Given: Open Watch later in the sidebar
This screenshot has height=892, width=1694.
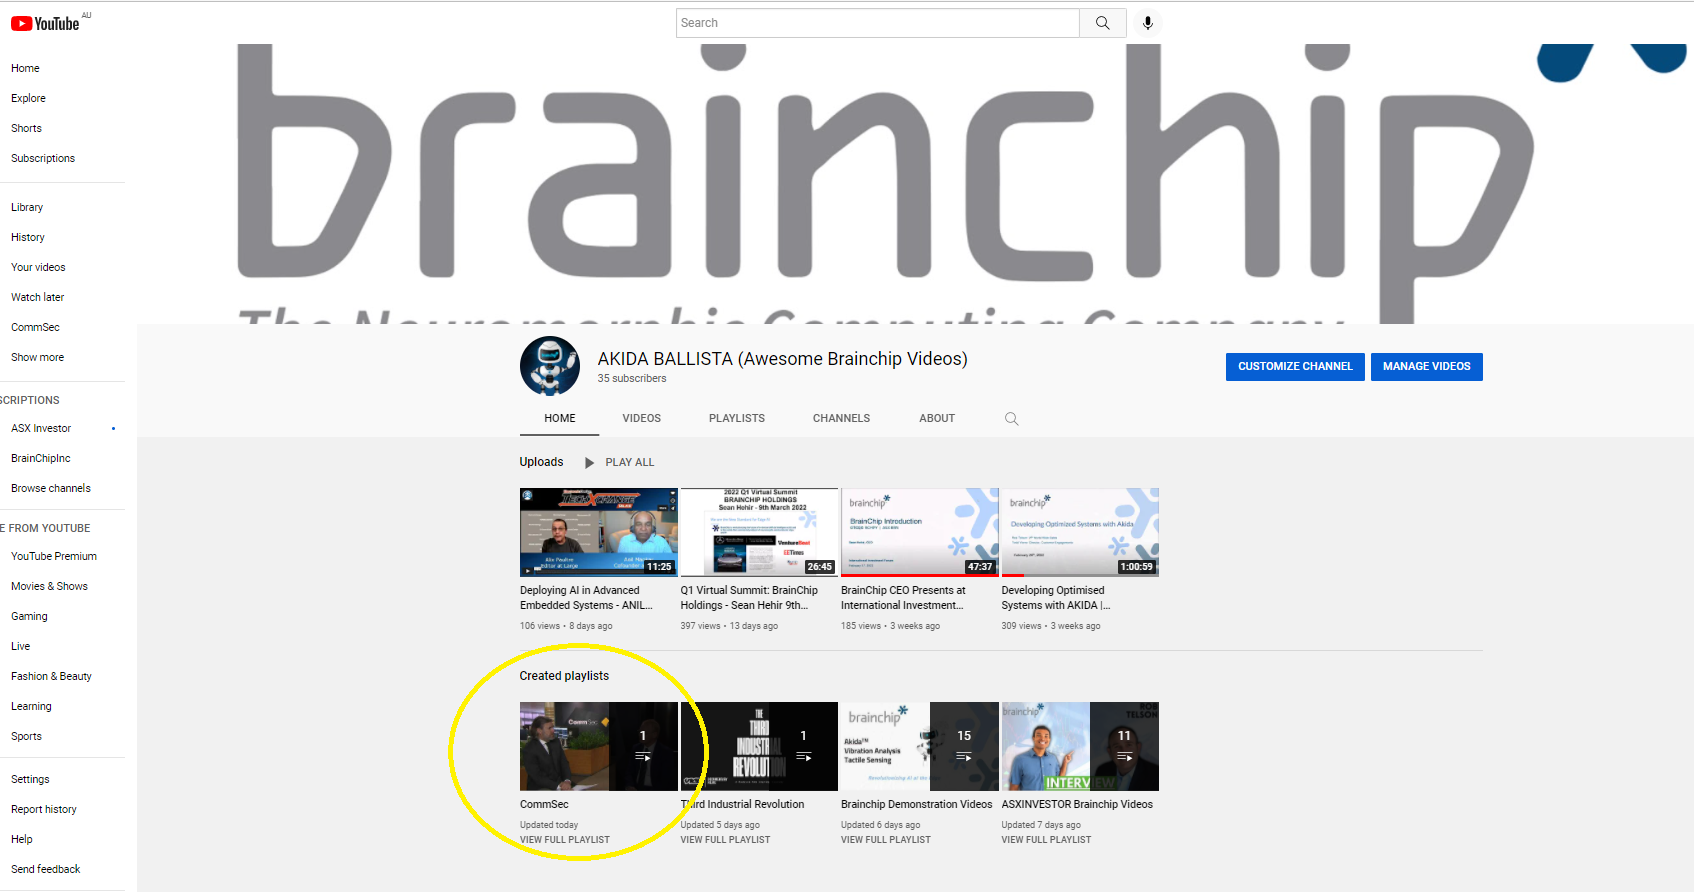Looking at the screenshot, I should point(37,297).
